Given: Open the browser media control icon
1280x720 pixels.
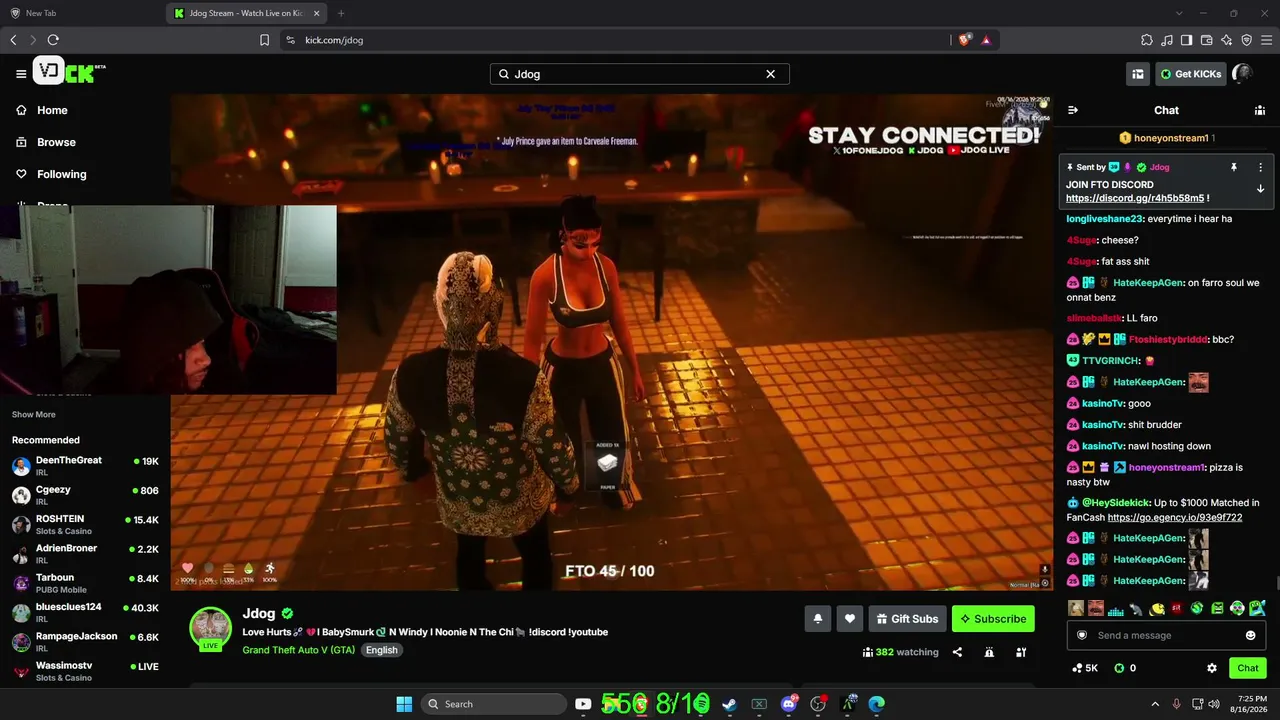Looking at the screenshot, I should [1167, 40].
